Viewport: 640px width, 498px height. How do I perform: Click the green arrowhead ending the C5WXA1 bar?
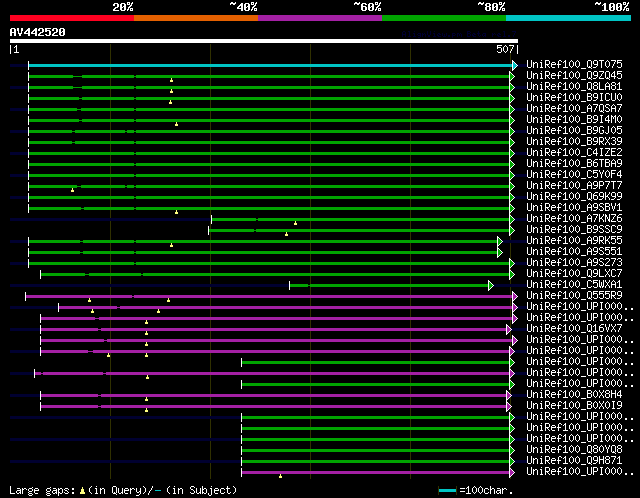pyautogui.click(x=491, y=285)
